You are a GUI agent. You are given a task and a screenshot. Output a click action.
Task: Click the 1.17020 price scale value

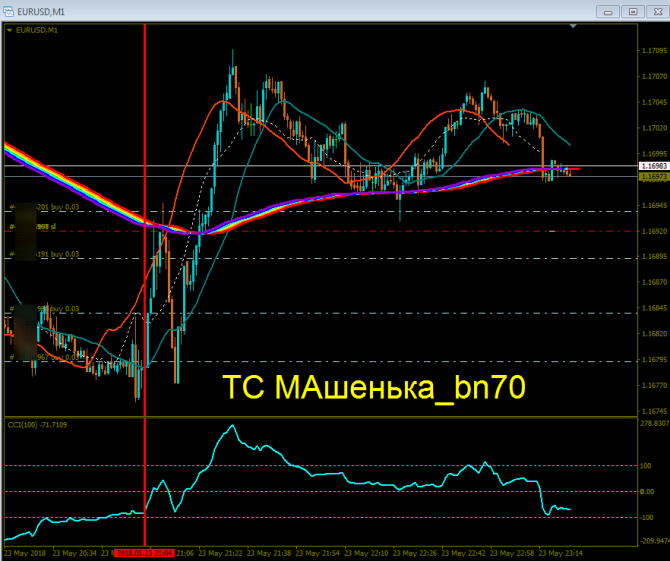pos(655,128)
